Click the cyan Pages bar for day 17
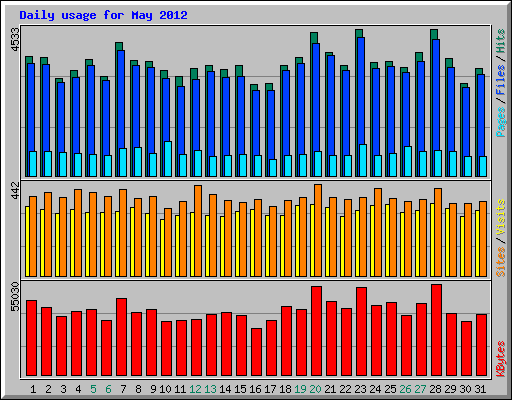 [273, 168]
